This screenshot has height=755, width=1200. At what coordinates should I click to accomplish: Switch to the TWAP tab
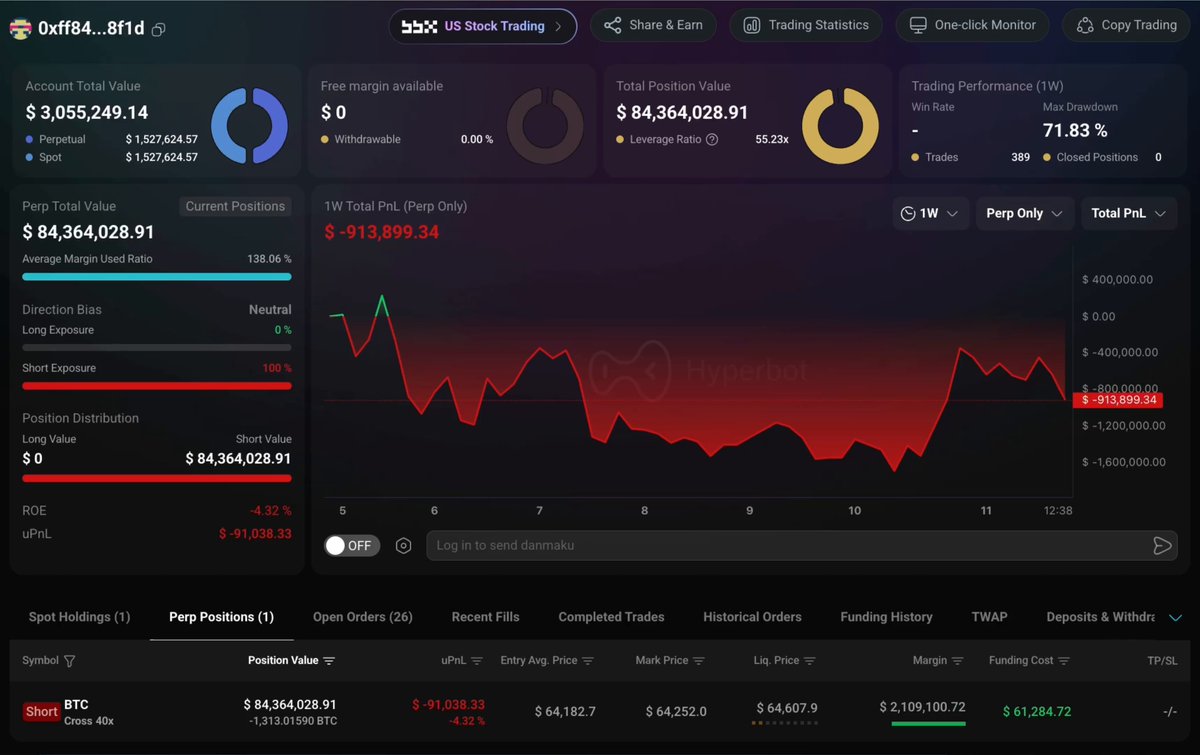pos(989,617)
